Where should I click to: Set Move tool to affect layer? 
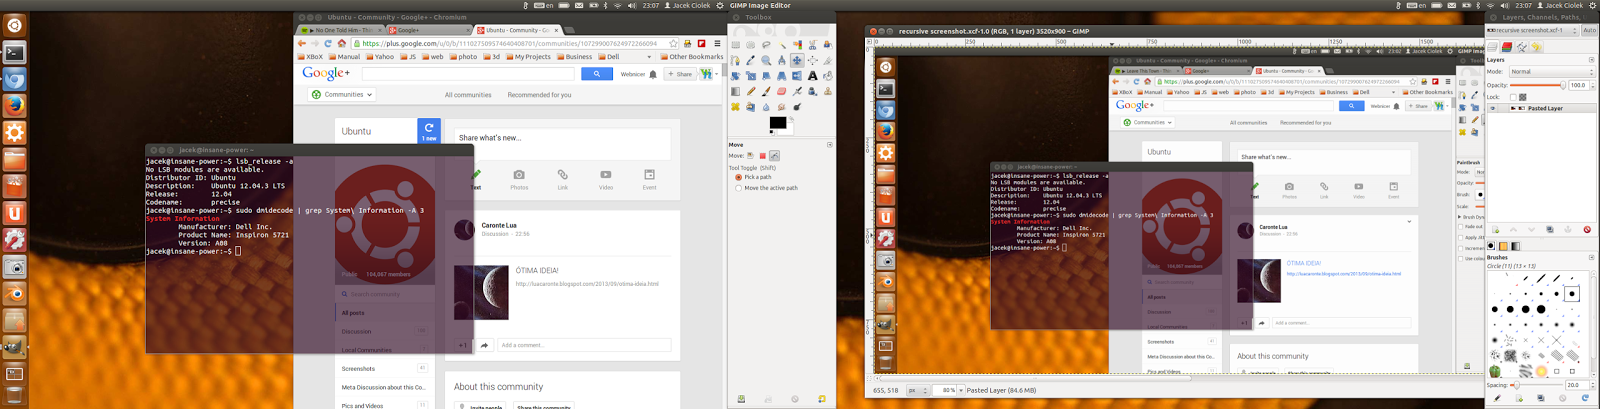click(x=750, y=155)
